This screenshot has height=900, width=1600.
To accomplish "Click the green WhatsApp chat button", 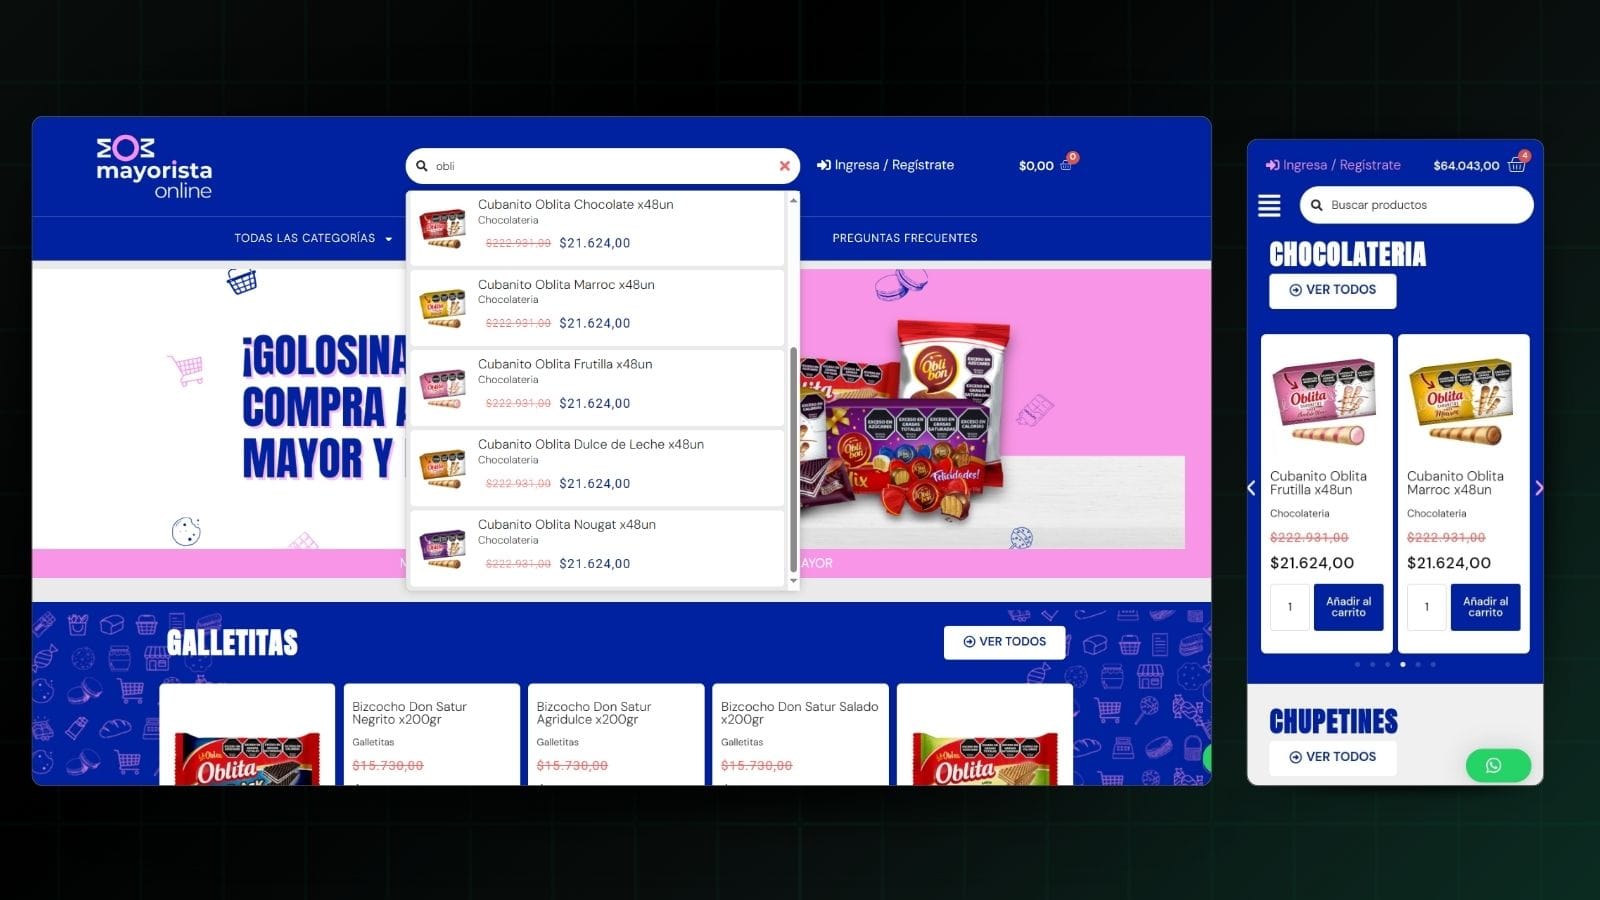I will click(x=1497, y=765).
